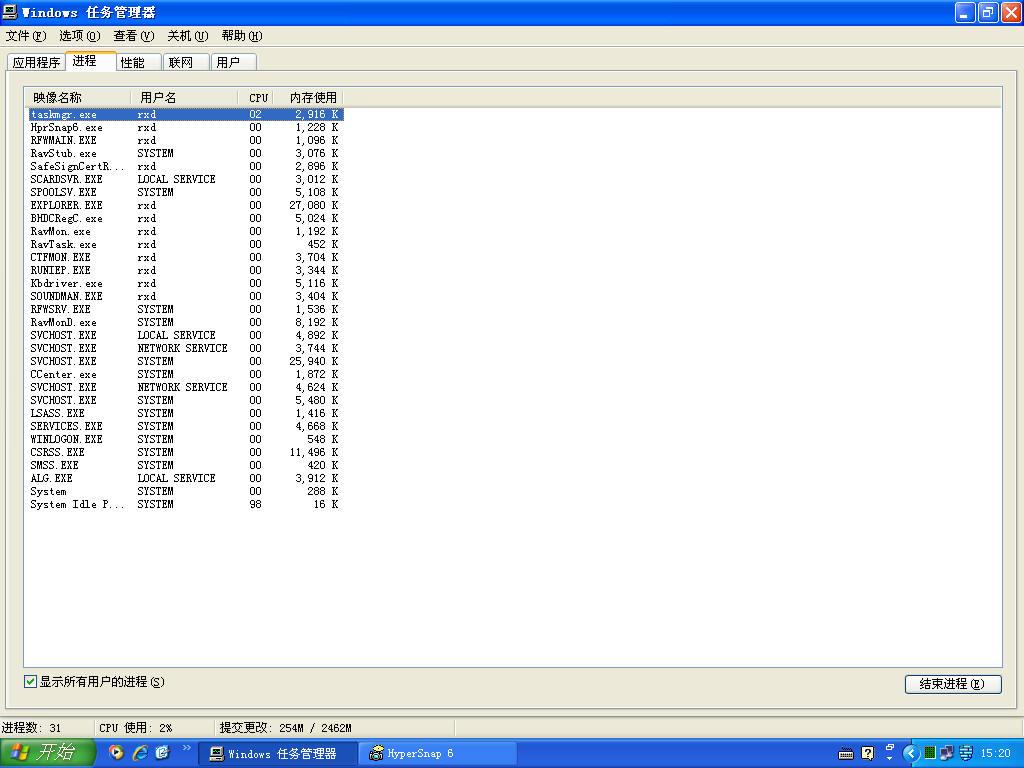The width and height of the screenshot is (1024, 768).
Task: Select the System Idle P... process
Action: click(185, 504)
